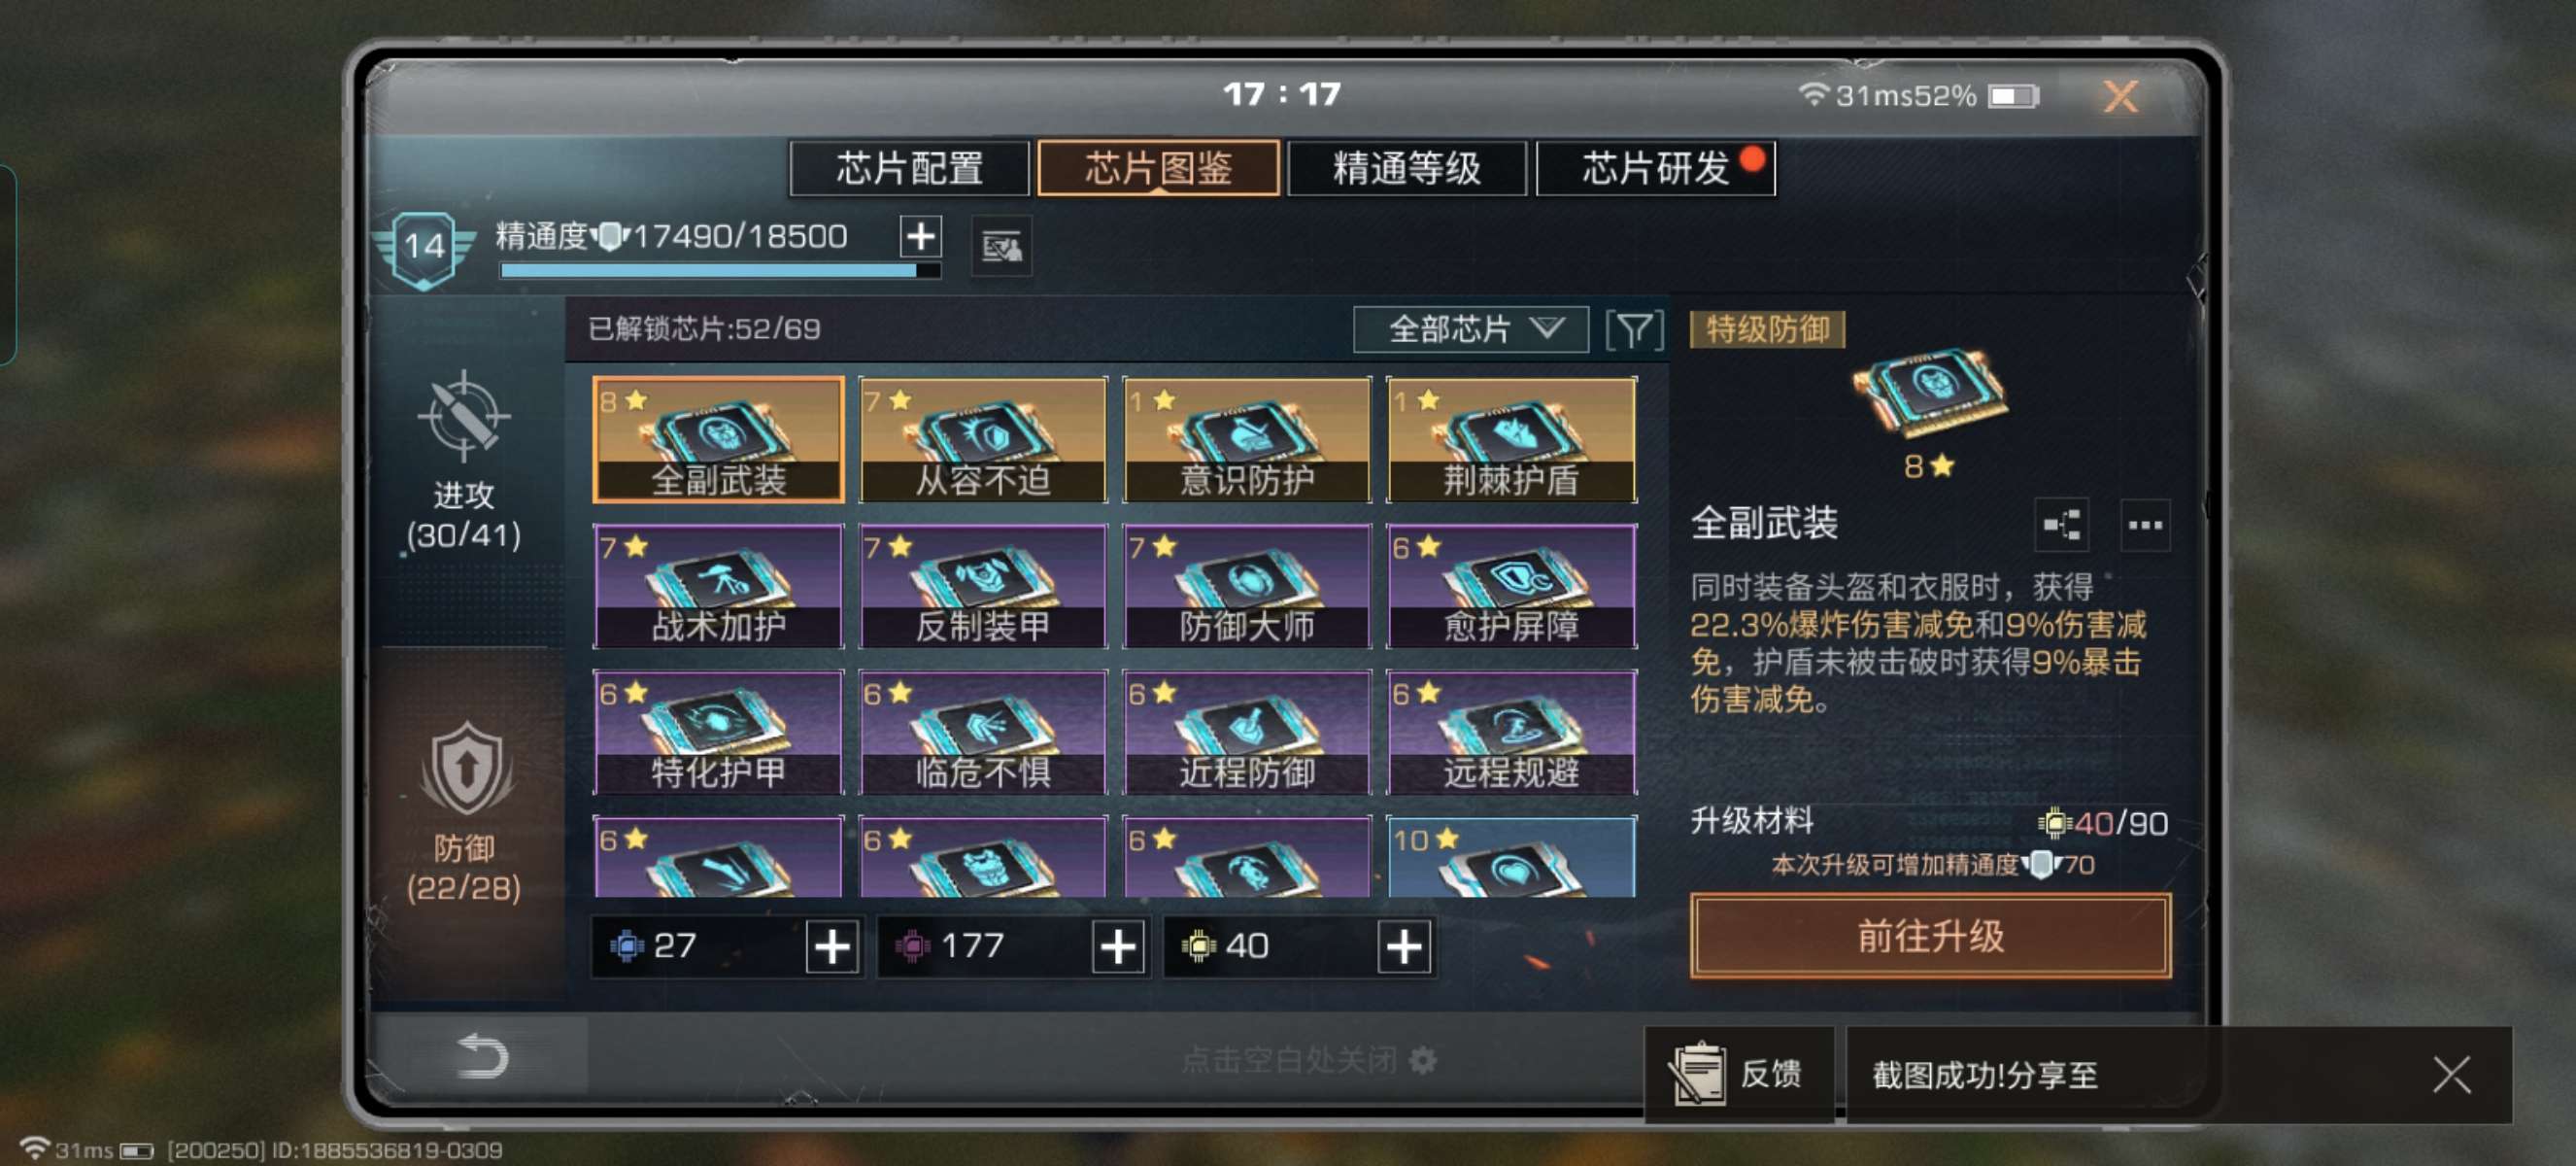Expand the 全部芯片 dropdown
Screen dimensions: 2576x1166
[1470, 329]
